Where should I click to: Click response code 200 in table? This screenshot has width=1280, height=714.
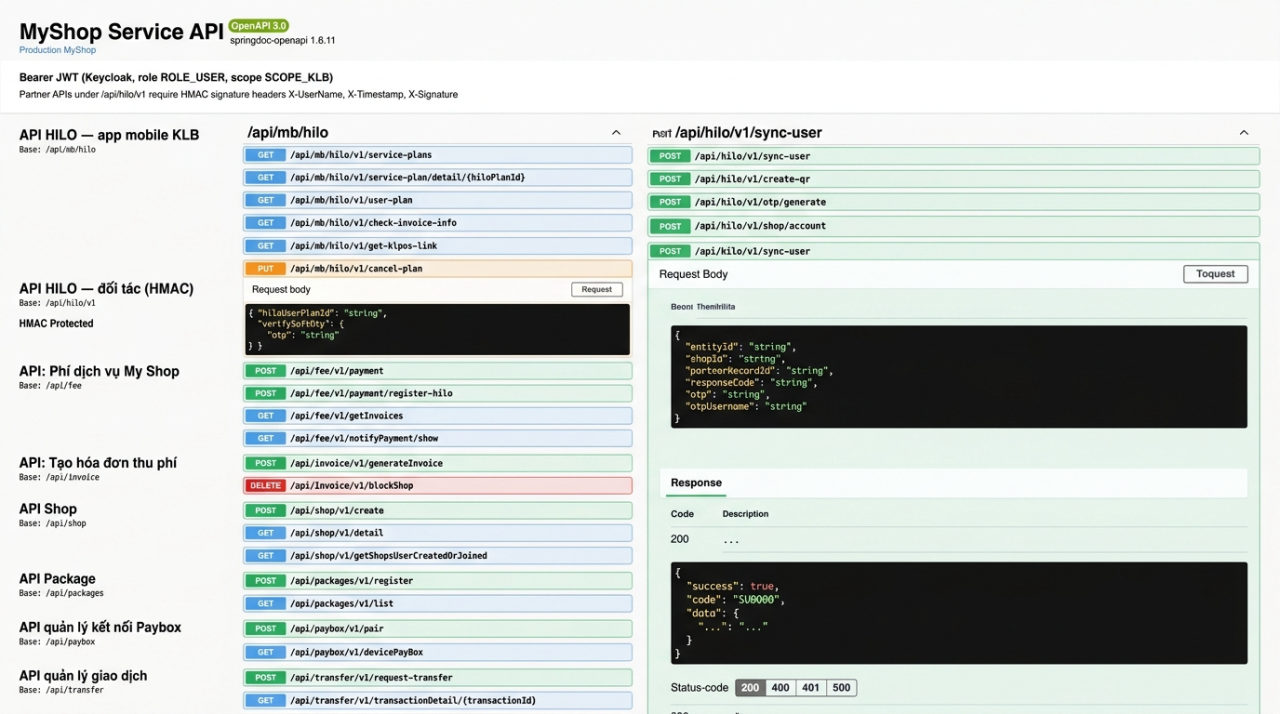pyautogui.click(x=680, y=539)
